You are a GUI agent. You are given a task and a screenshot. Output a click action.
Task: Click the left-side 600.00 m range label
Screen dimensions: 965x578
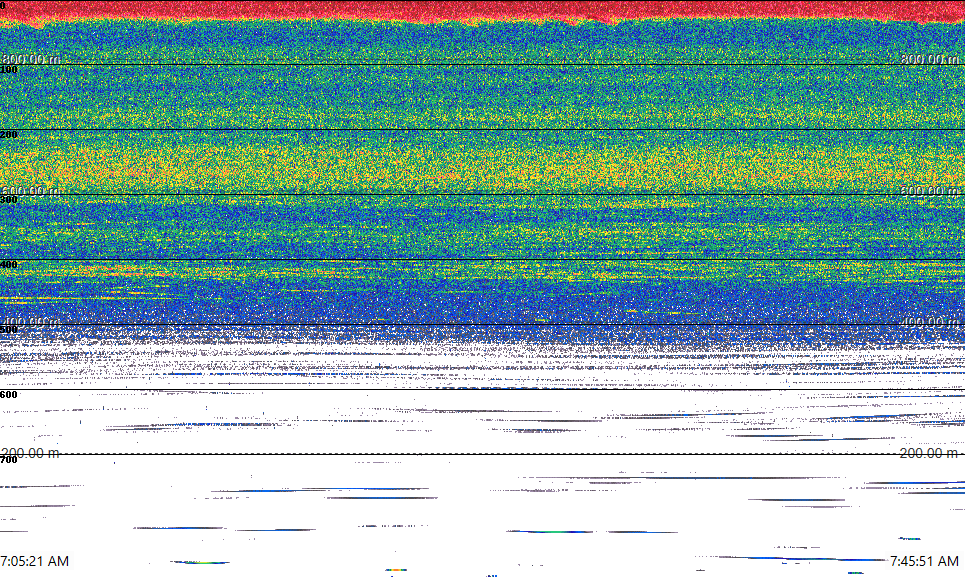[x=31, y=191]
